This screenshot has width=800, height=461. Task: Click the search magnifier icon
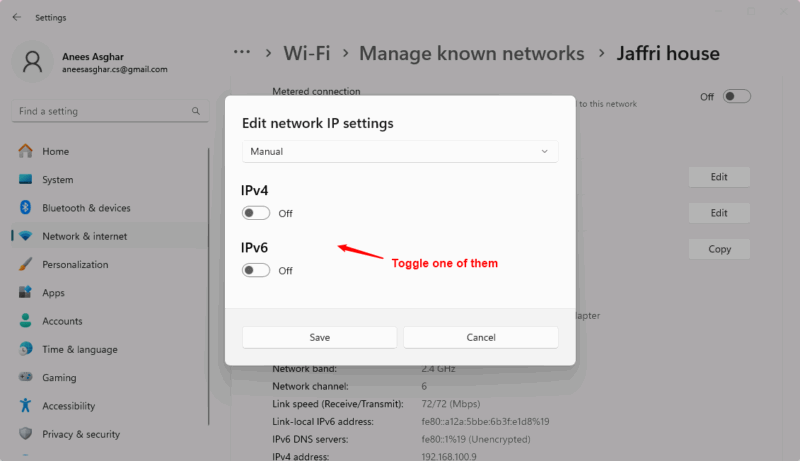[x=196, y=111]
